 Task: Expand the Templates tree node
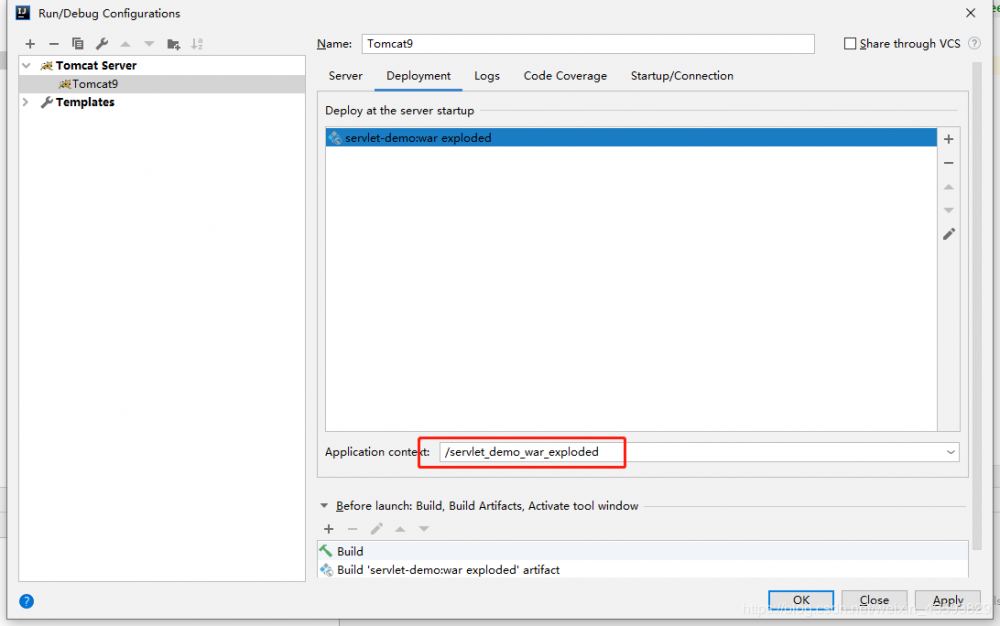pyautogui.click(x=26, y=102)
